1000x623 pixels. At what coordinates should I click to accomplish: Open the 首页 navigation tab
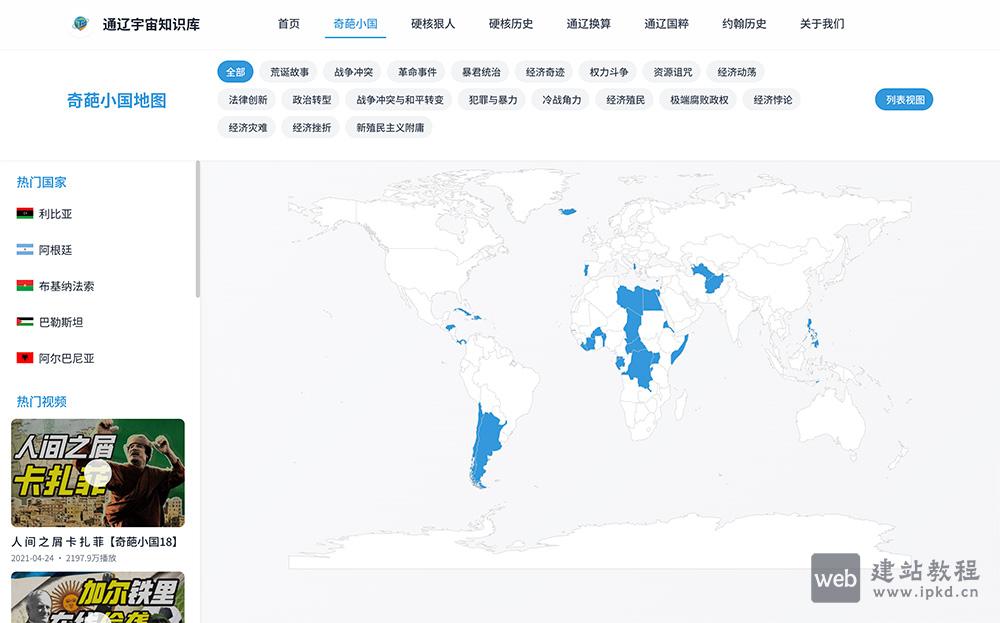tap(288, 24)
